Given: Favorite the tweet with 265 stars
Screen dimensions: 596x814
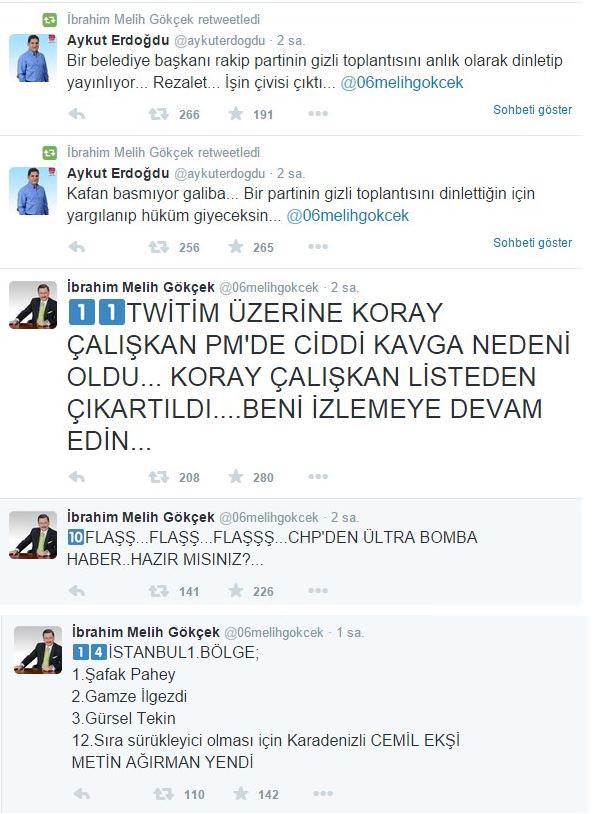Looking at the screenshot, I should click(x=236, y=246).
